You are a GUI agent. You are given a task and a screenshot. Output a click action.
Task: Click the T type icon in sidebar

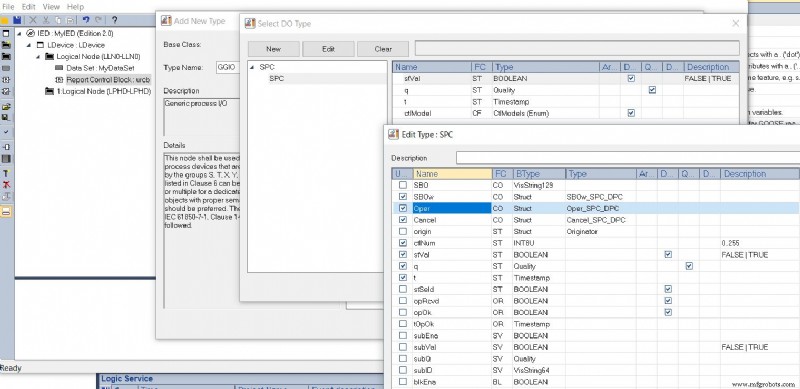(x=6, y=174)
